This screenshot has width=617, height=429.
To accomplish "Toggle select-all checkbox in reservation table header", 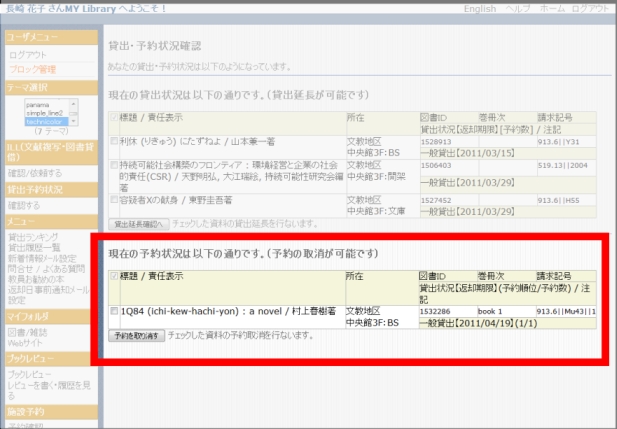I will click(x=114, y=276).
